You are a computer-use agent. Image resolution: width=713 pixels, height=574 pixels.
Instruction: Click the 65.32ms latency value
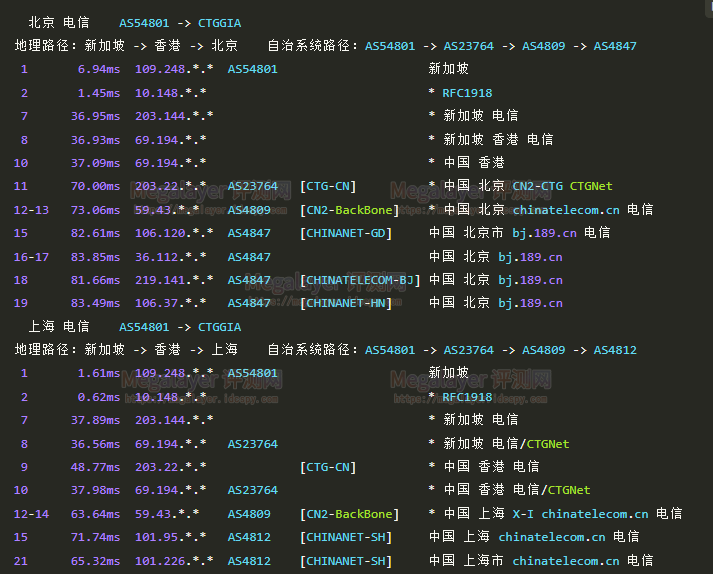(x=95, y=561)
